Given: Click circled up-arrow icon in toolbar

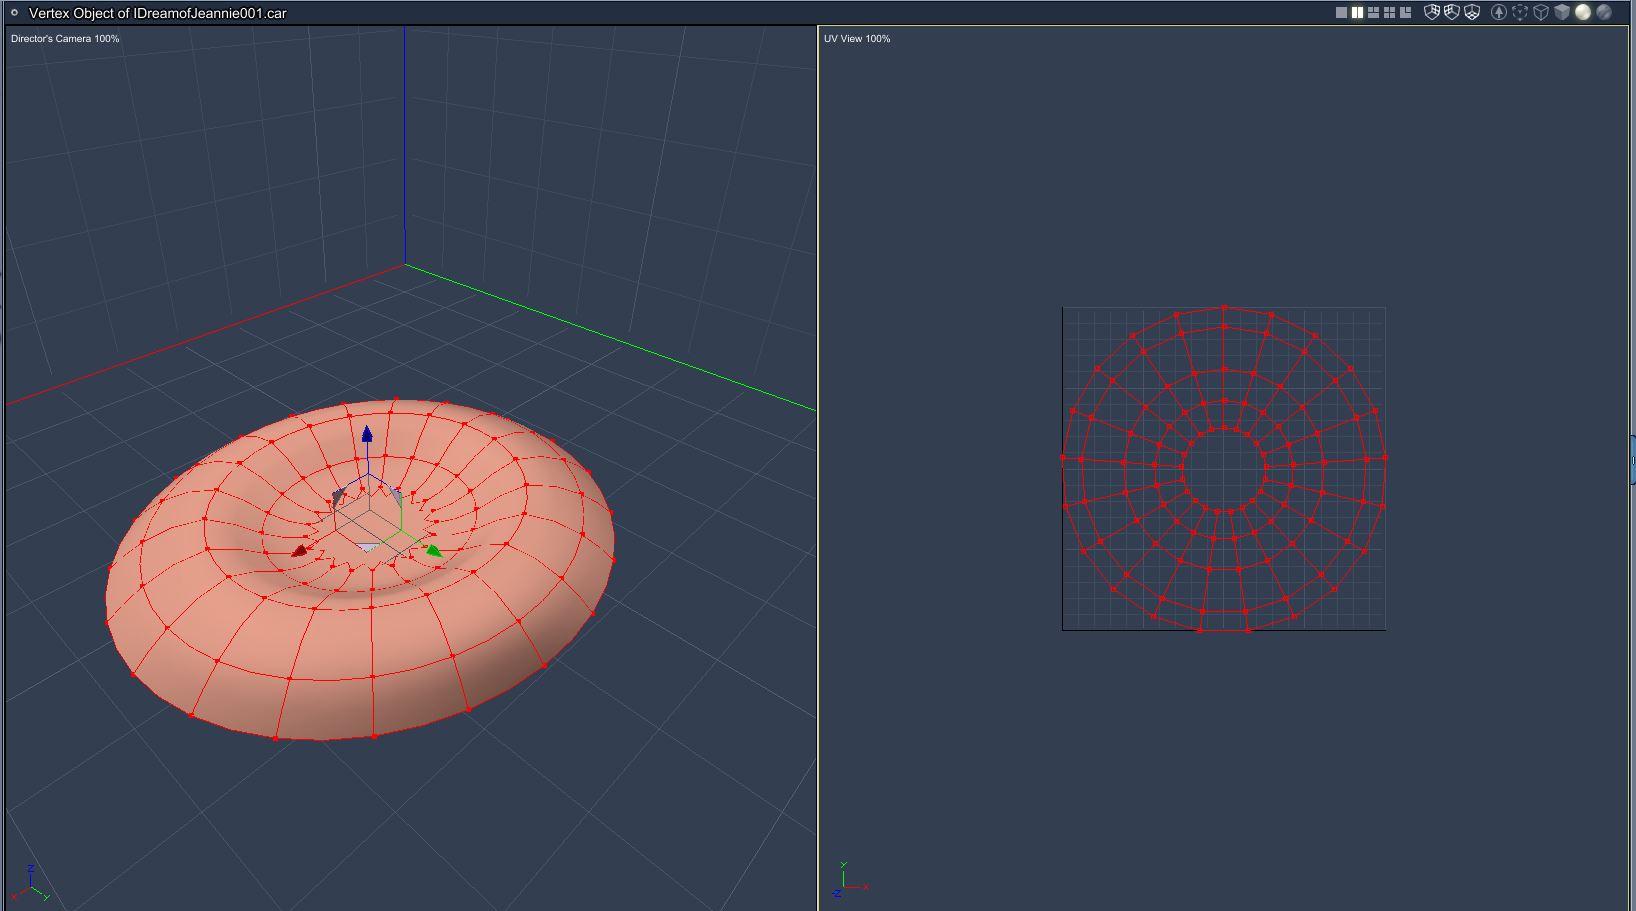Looking at the screenshot, I should pyautogui.click(x=1499, y=13).
